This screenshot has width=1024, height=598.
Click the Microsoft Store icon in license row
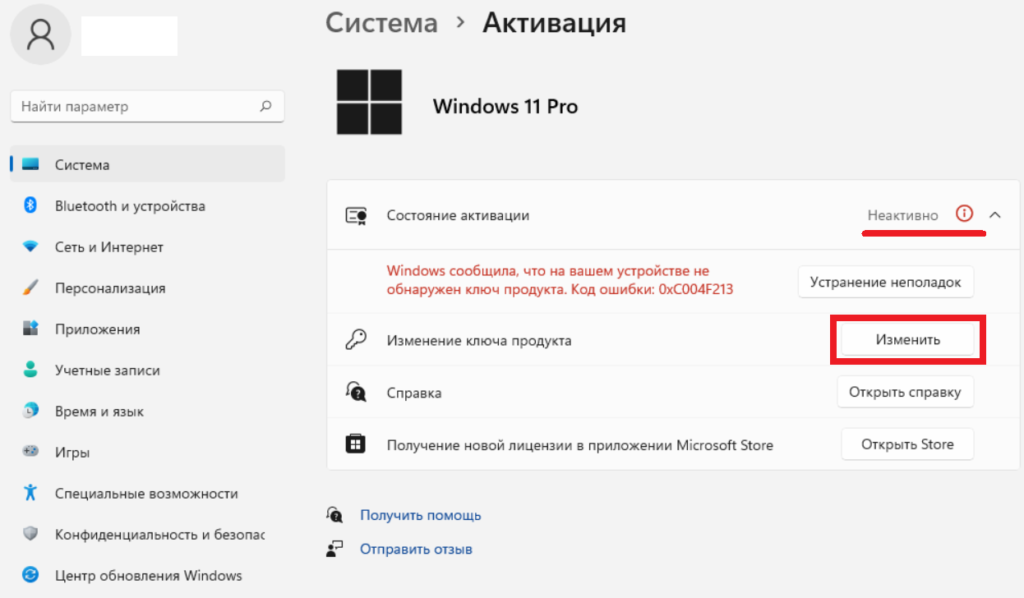coord(355,444)
